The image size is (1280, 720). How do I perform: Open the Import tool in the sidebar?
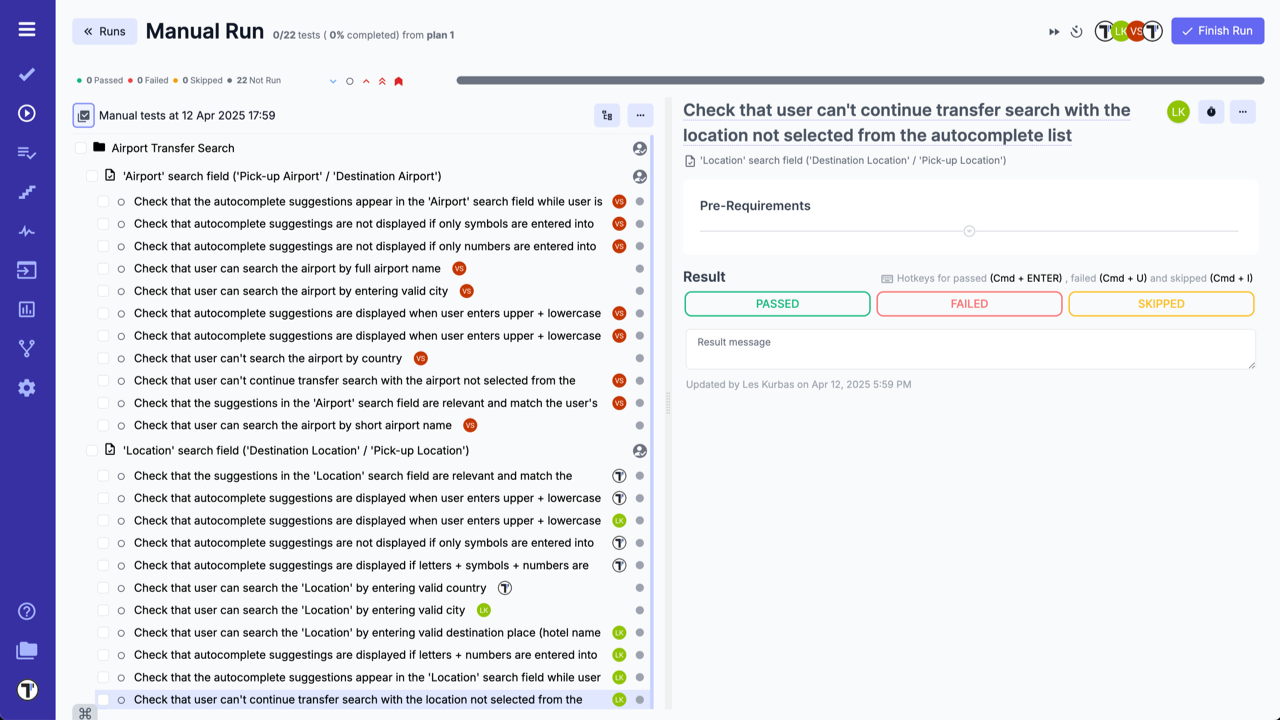pyautogui.click(x=26, y=270)
